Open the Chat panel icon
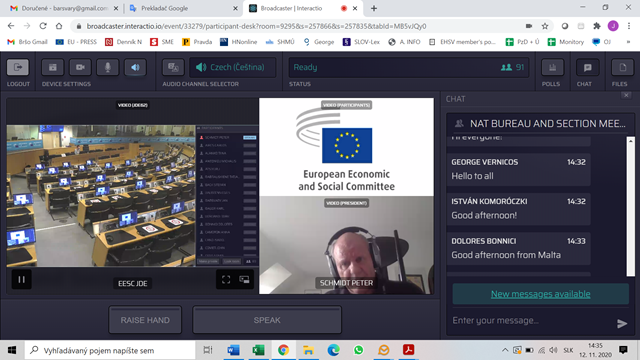 click(x=587, y=67)
